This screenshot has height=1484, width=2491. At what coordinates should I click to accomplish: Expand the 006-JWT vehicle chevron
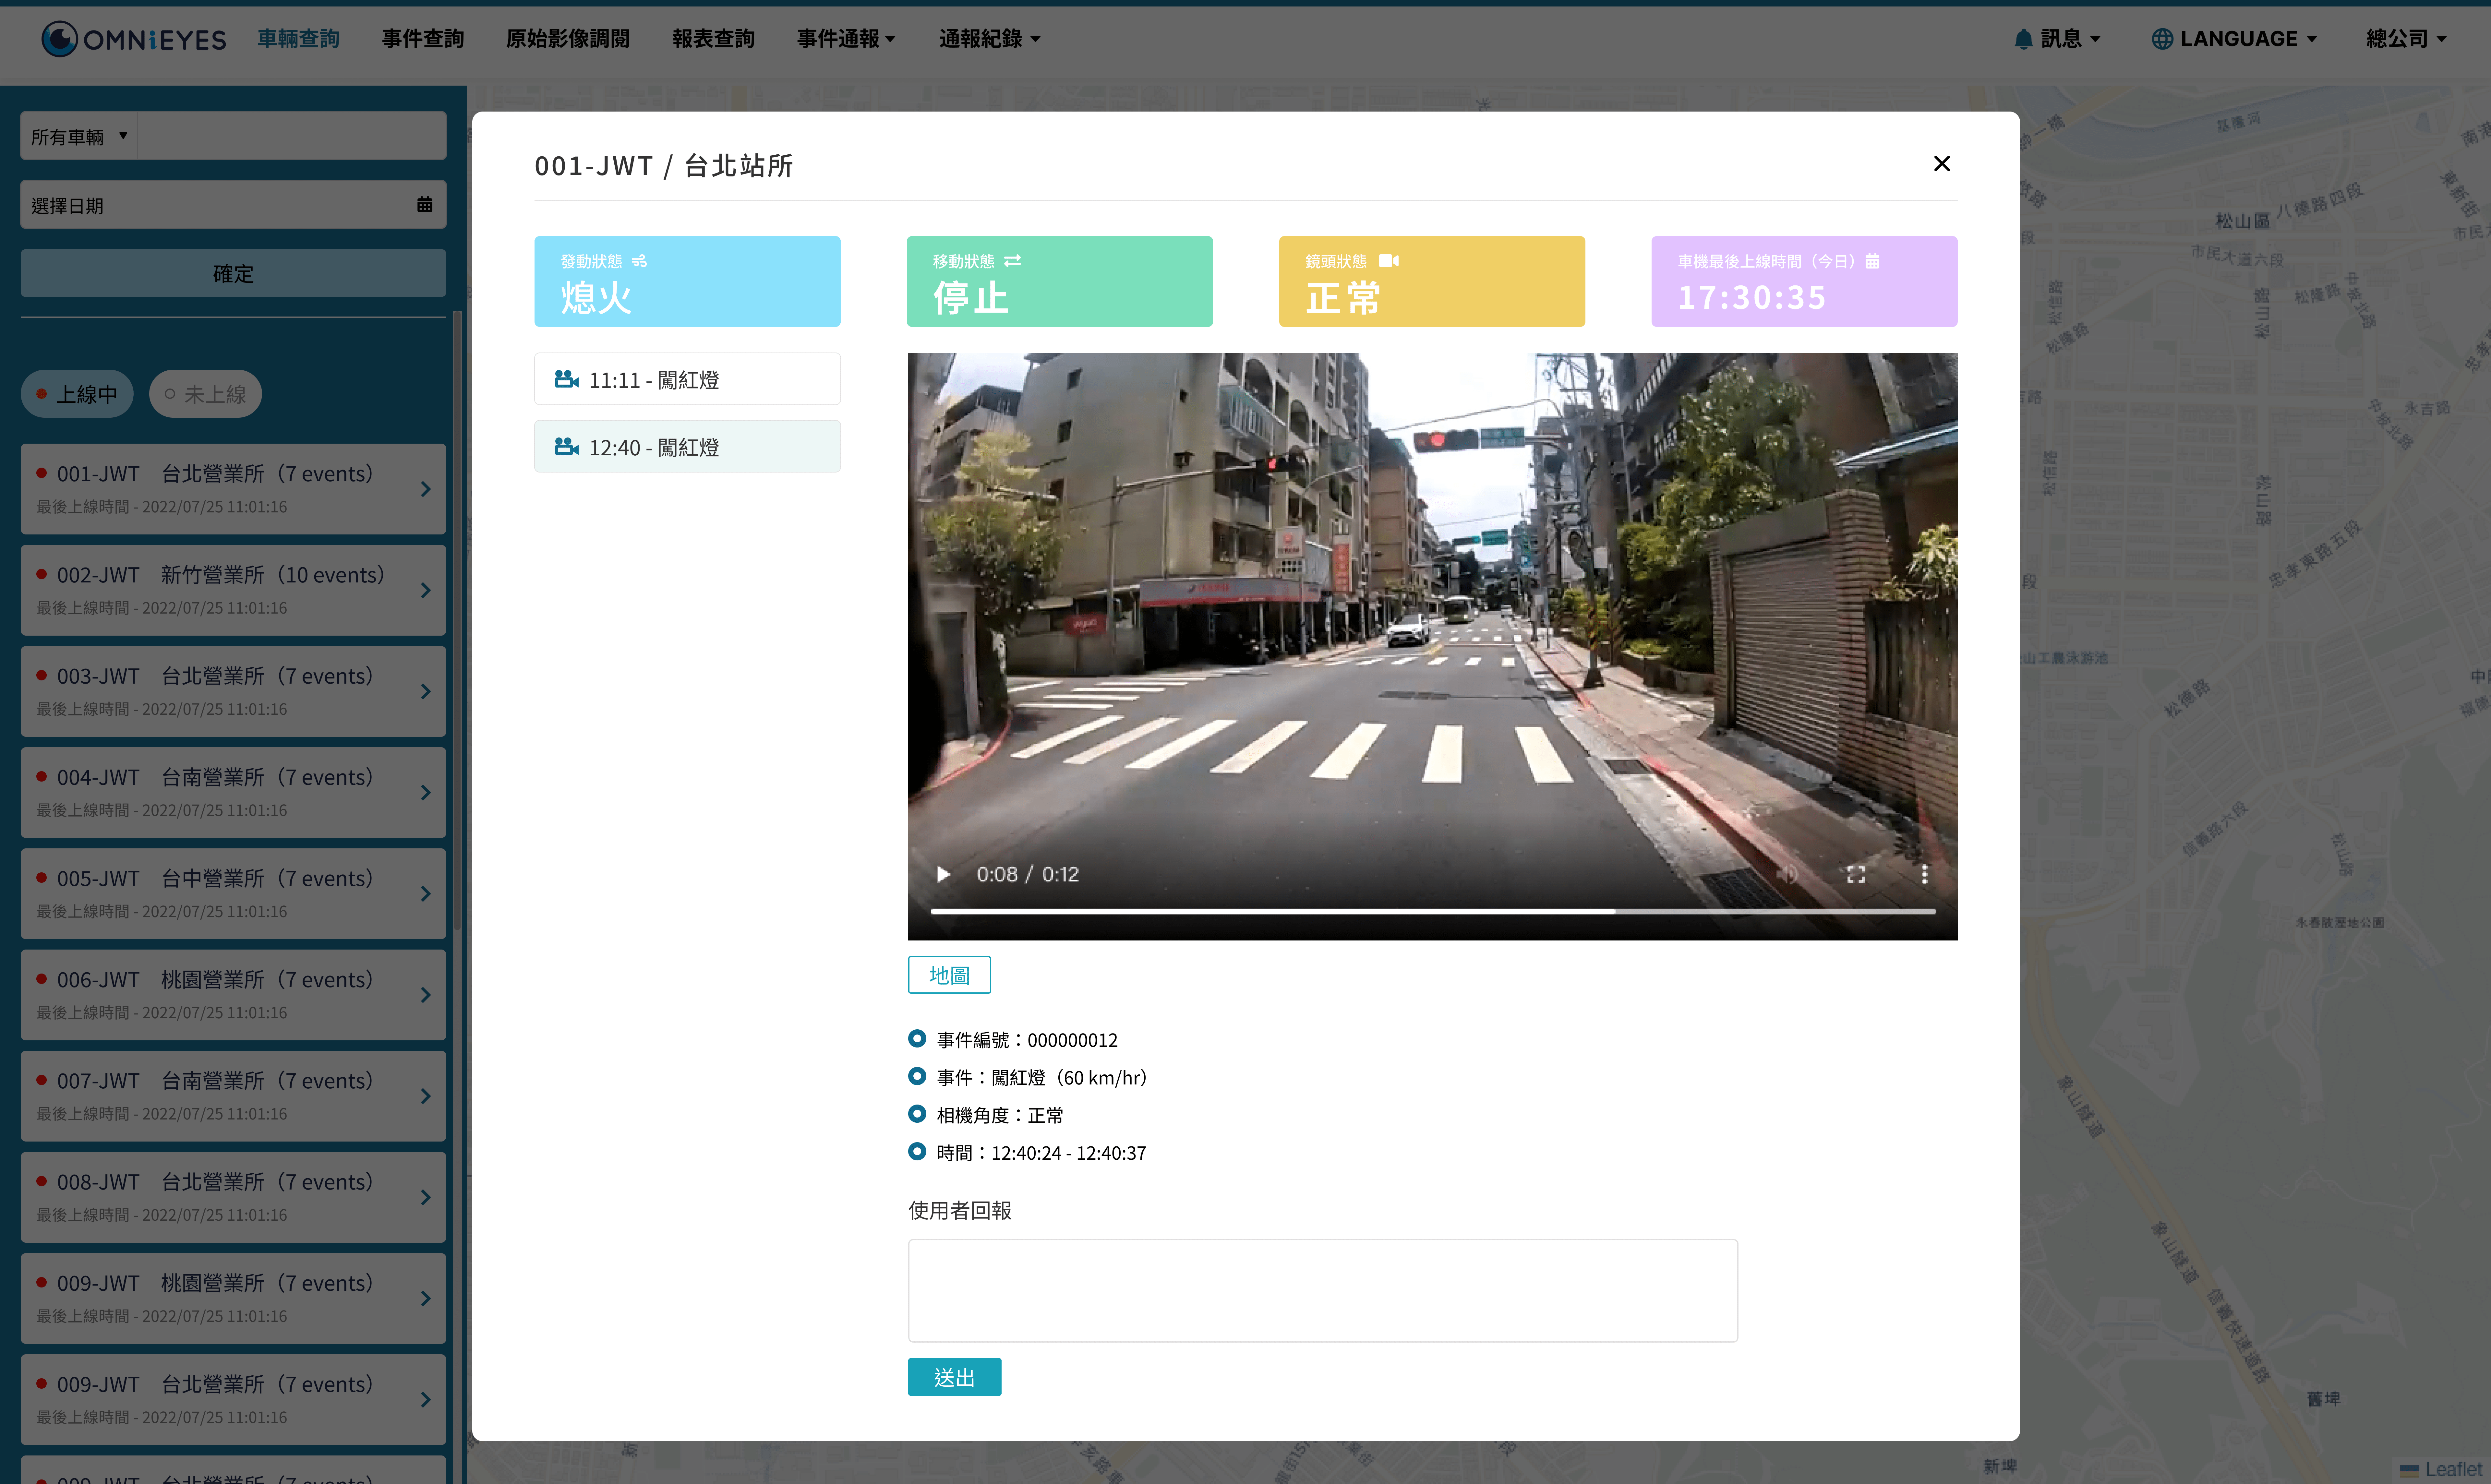point(426,995)
